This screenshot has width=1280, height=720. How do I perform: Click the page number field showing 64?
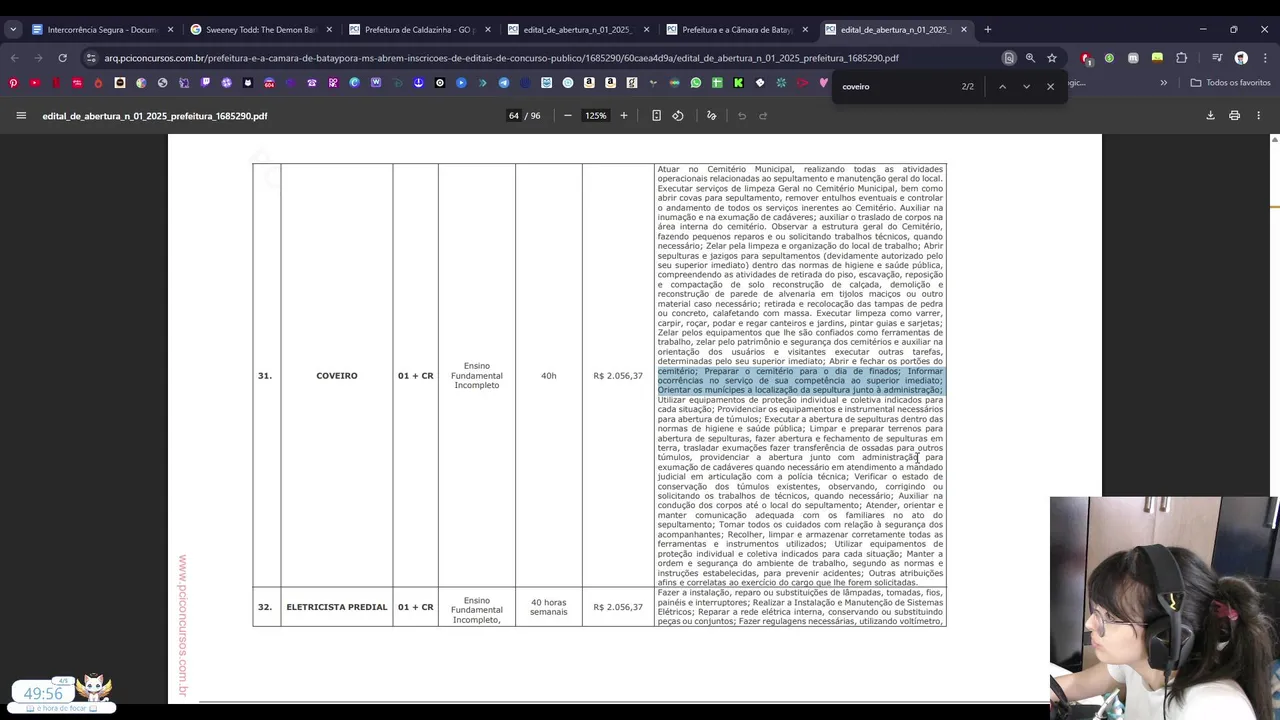514,116
